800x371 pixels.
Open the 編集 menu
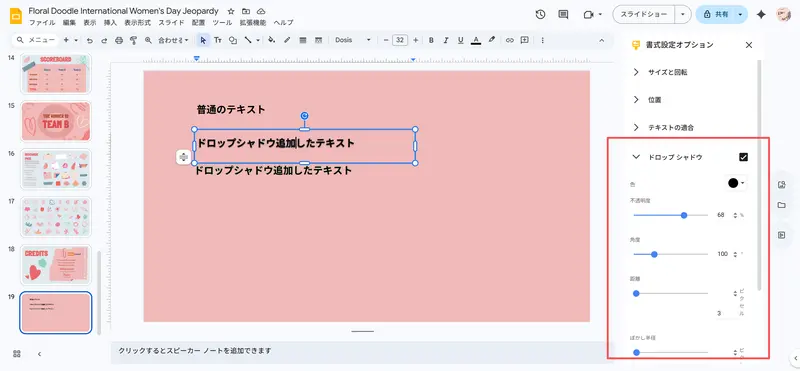point(69,23)
